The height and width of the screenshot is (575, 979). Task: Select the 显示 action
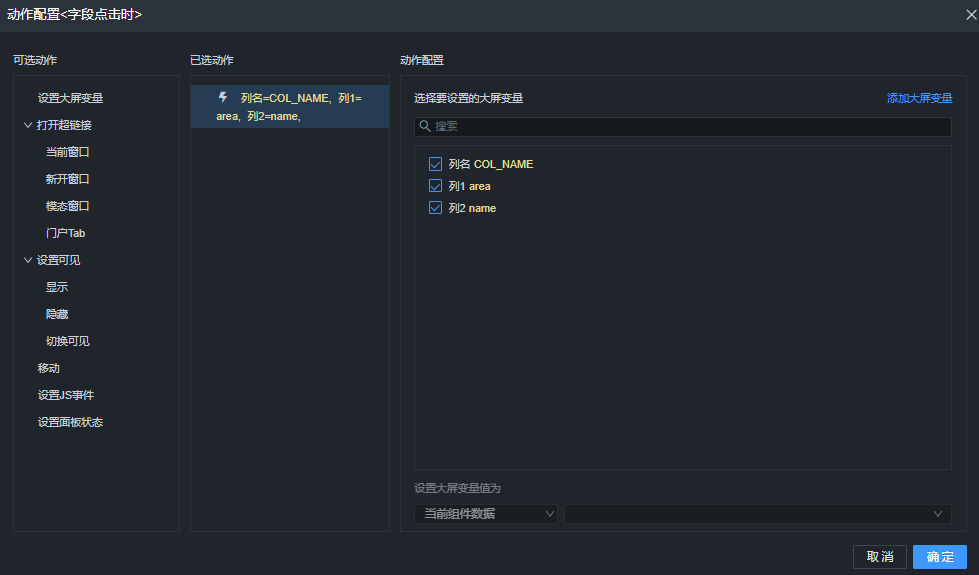tap(57, 287)
